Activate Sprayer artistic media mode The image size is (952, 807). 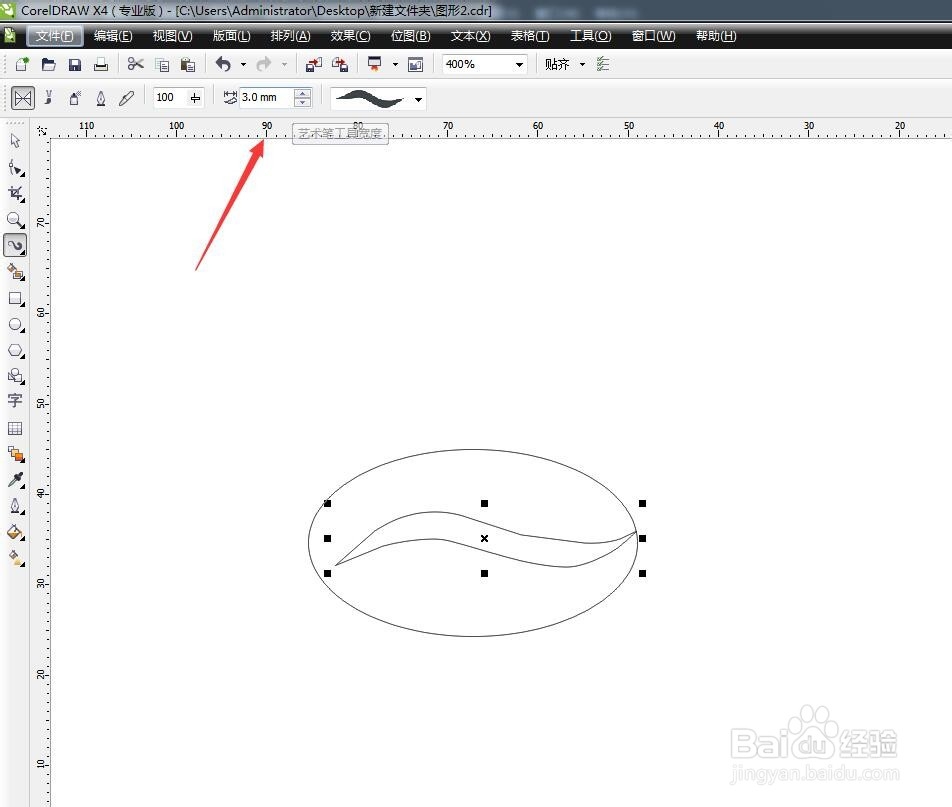75,98
